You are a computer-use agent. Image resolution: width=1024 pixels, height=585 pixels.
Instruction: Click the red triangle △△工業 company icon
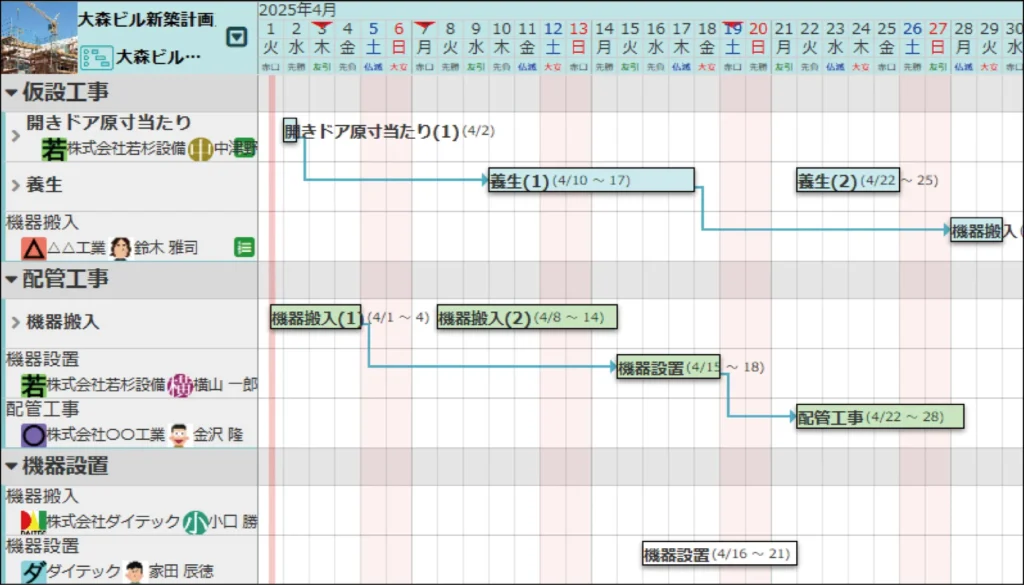coord(34,248)
